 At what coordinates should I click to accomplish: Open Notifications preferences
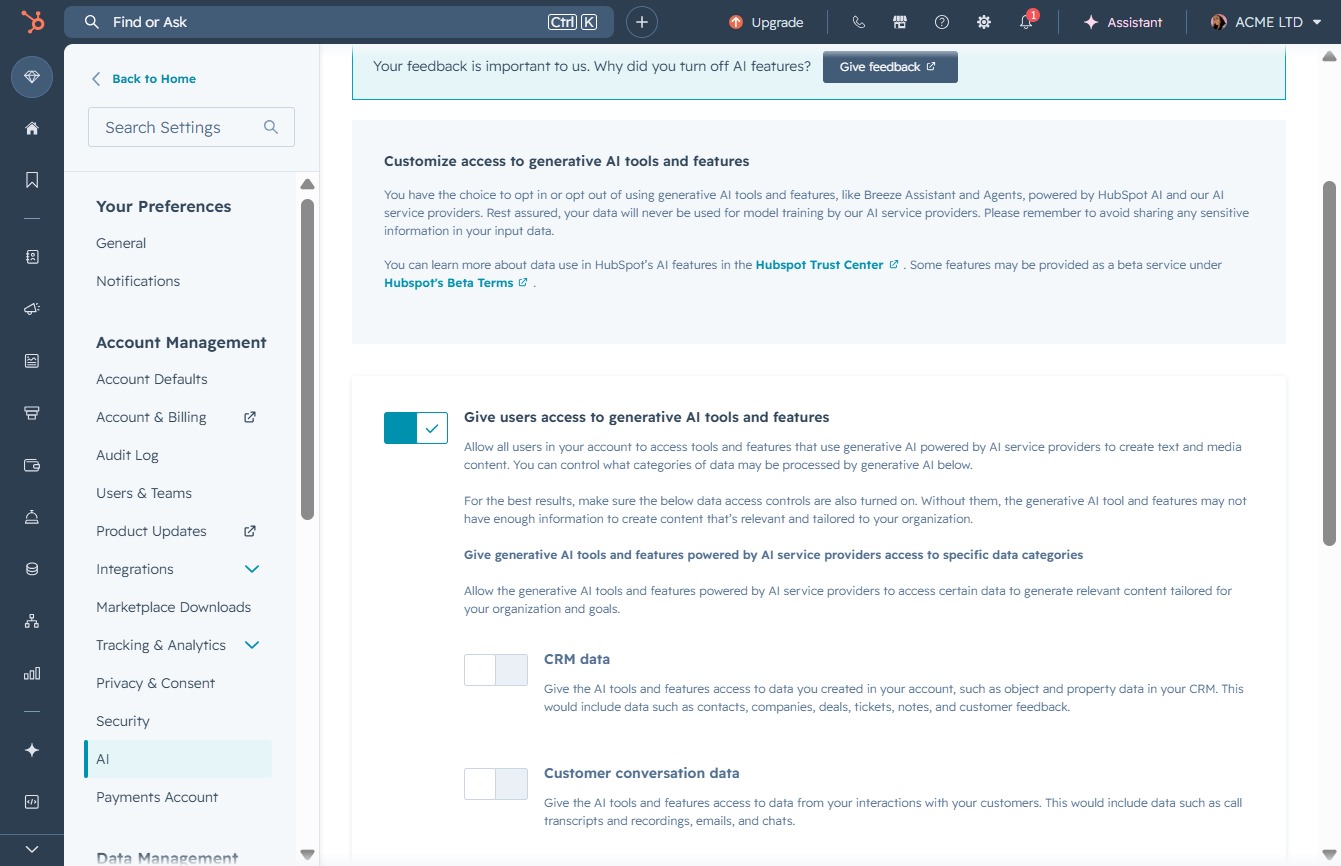138,281
